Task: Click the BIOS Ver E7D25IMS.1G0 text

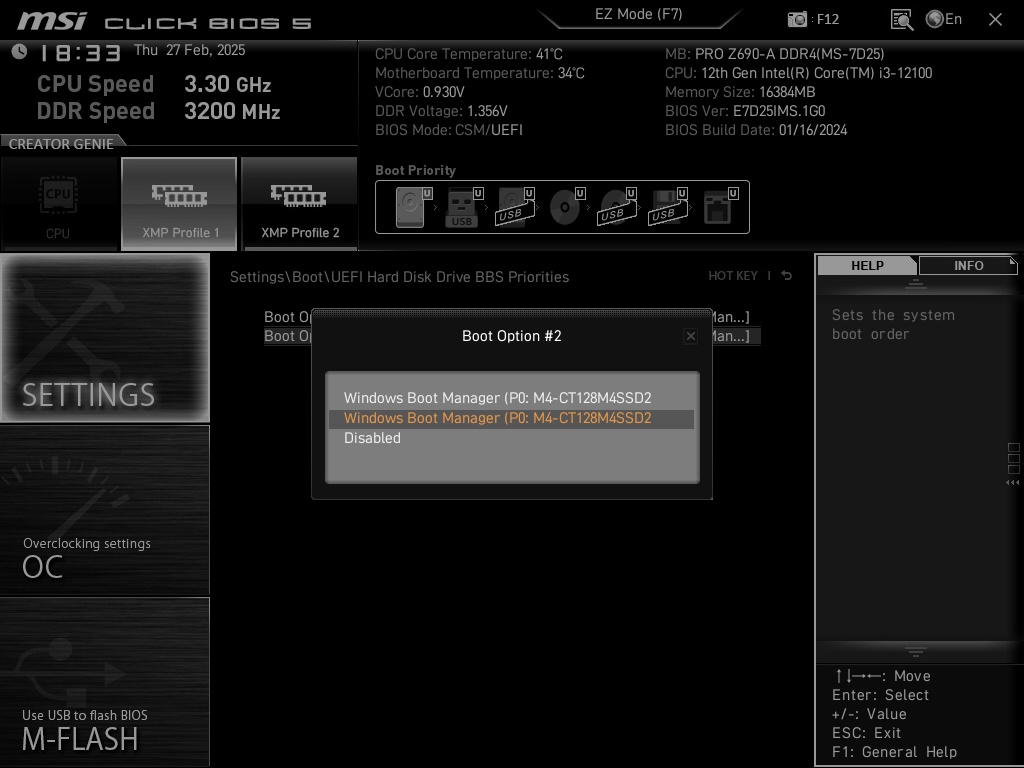Action: pyautogui.click(x=745, y=111)
